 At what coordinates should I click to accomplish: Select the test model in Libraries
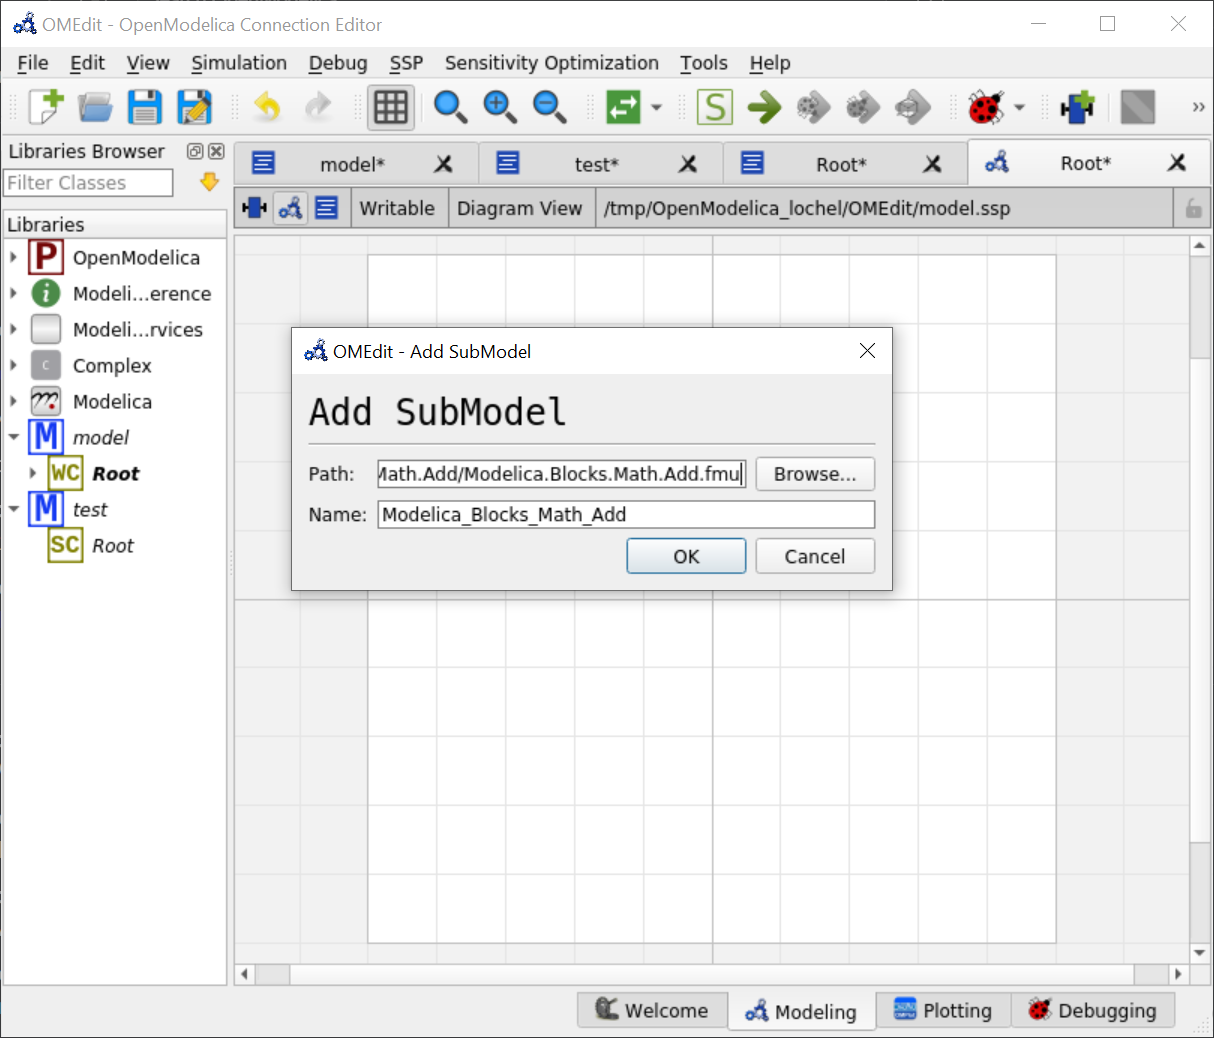tap(90, 509)
